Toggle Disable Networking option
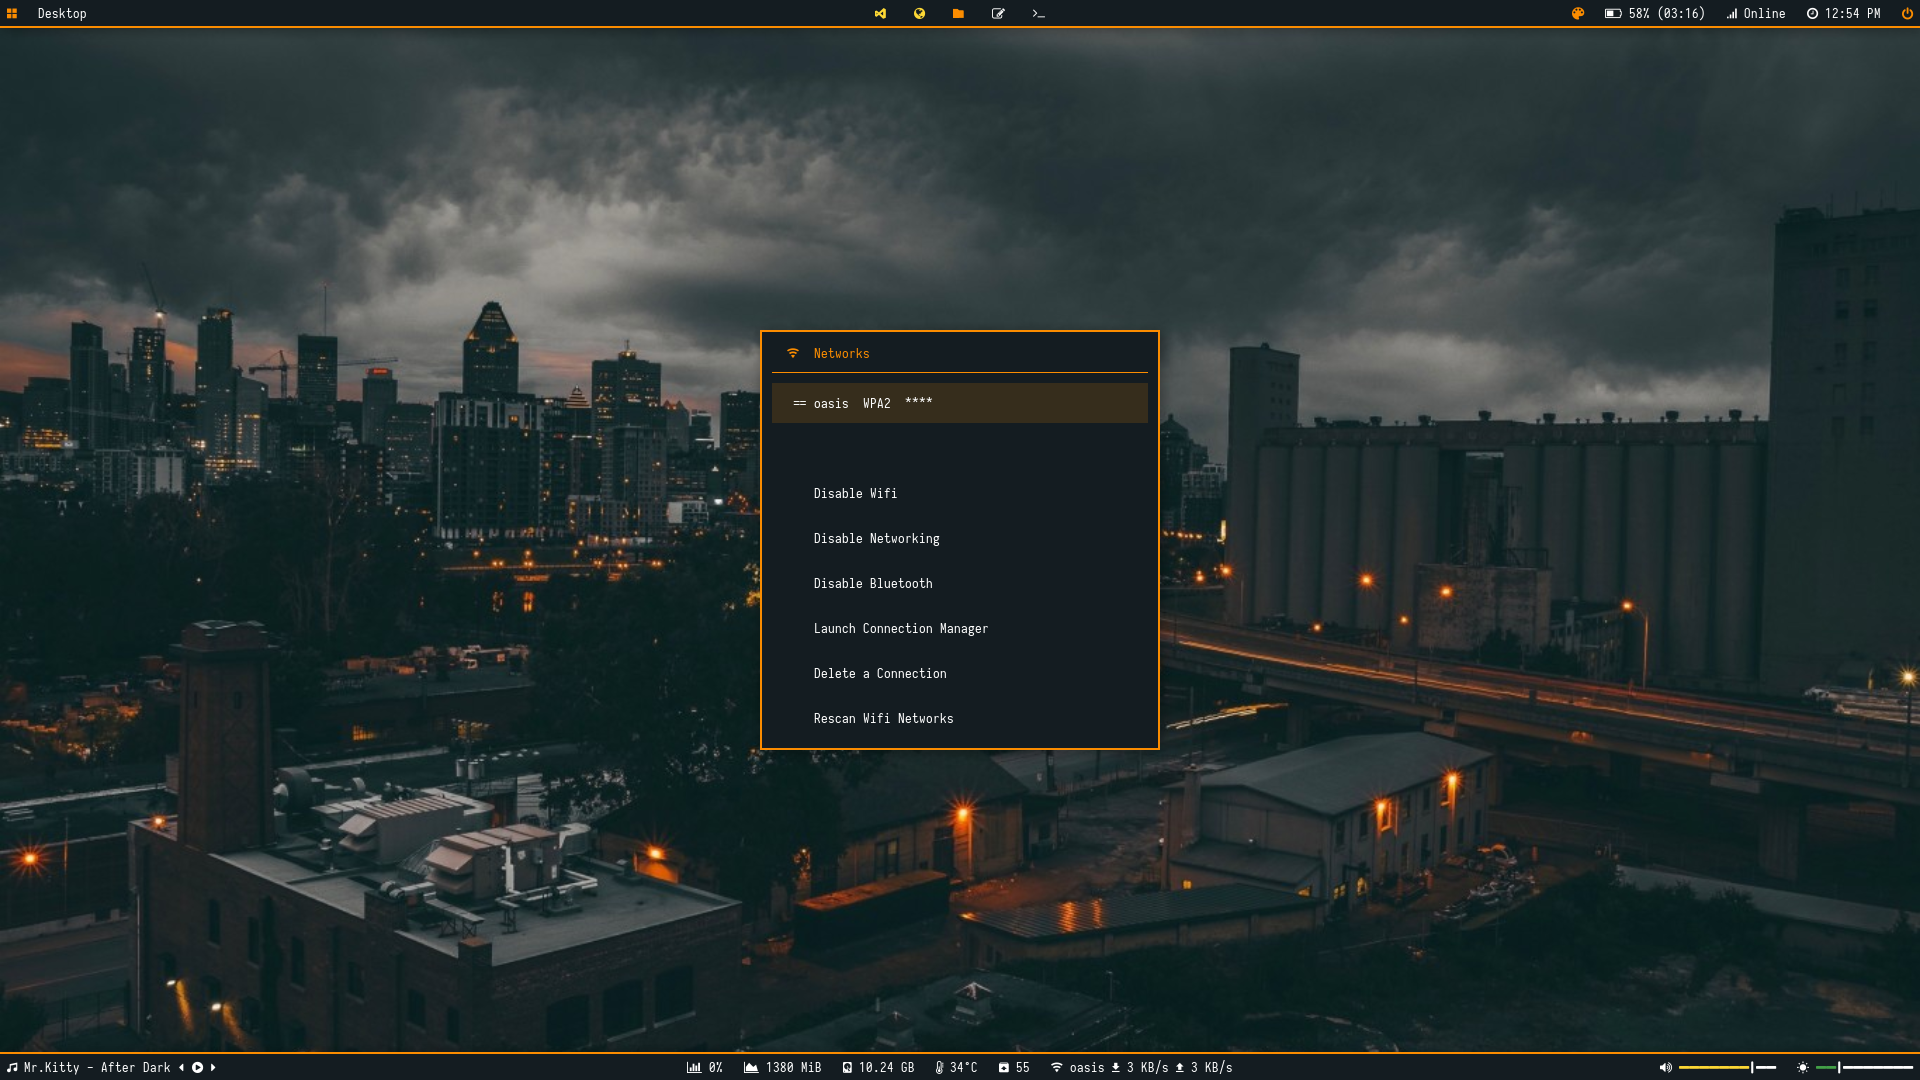This screenshot has width=1920, height=1080. (x=876, y=539)
